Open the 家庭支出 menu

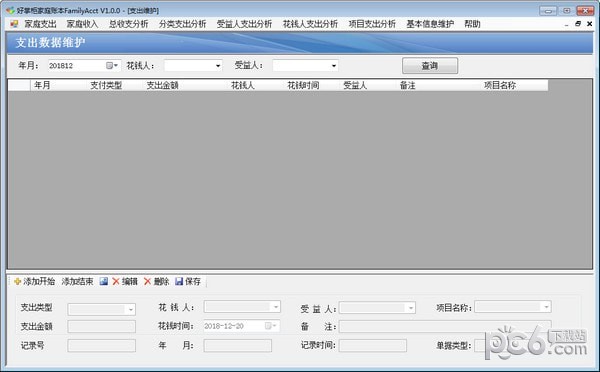[41, 24]
